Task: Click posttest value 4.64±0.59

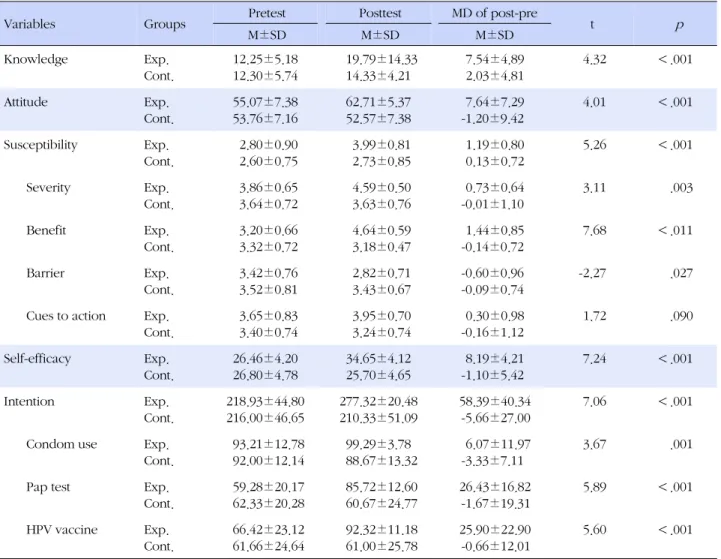Action: [x=382, y=230]
